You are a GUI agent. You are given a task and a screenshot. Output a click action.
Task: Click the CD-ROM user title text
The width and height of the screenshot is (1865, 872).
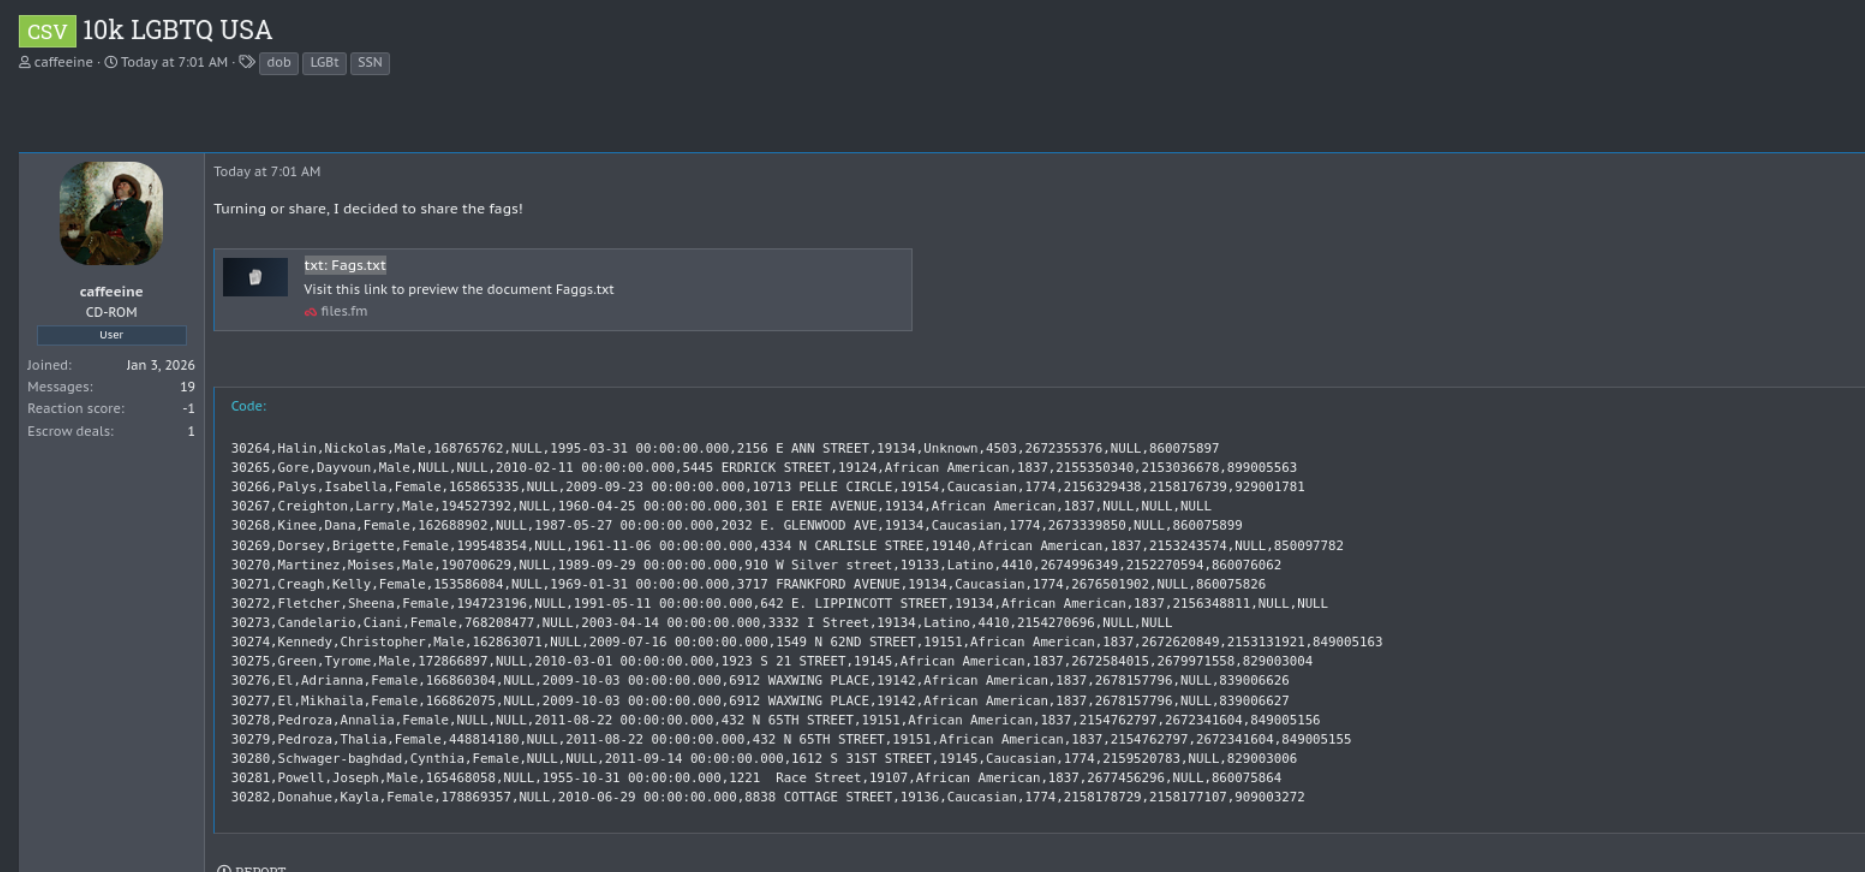click(x=111, y=312)
